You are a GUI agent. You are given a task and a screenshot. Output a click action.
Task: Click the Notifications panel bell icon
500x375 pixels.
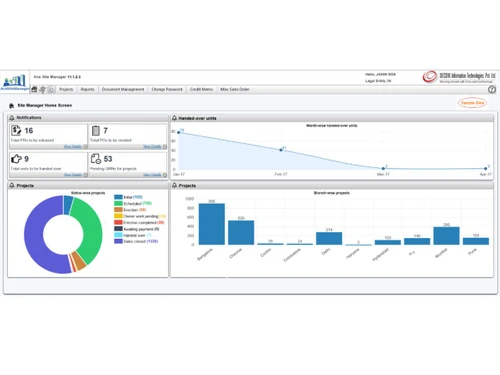coord(12,118)
